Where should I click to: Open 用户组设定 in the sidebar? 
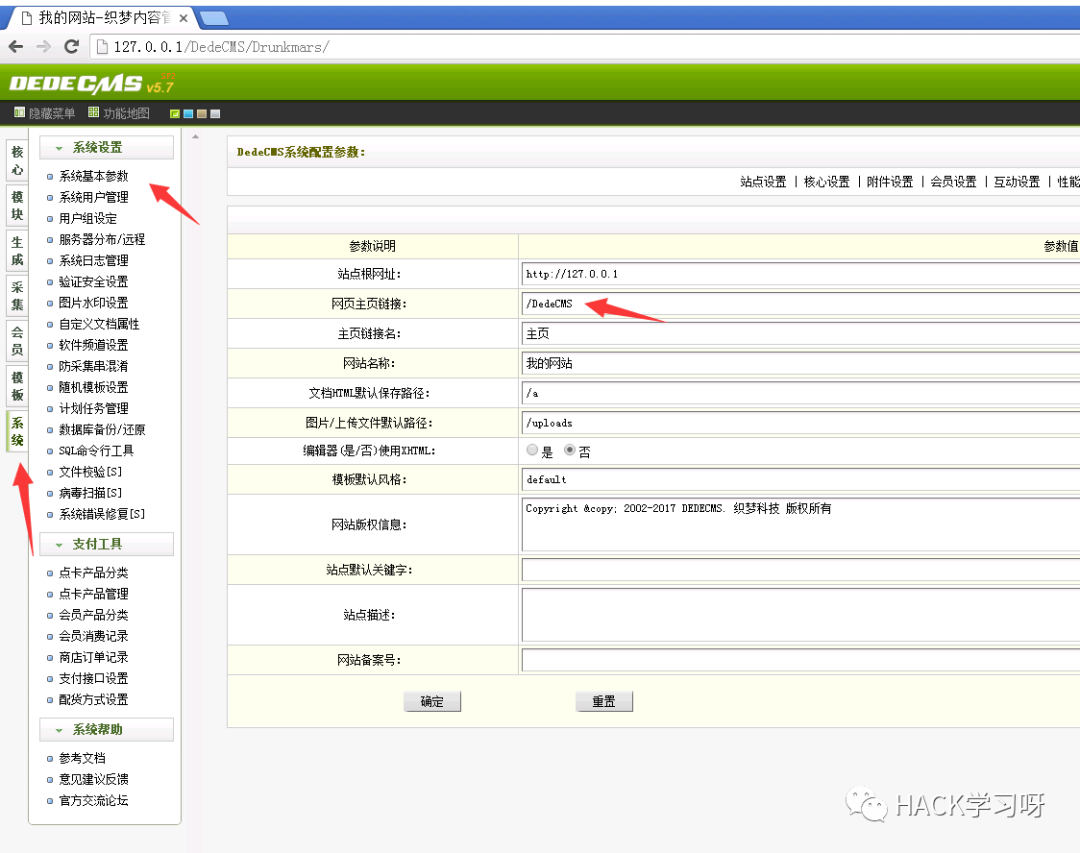click(x=87, y=218)
